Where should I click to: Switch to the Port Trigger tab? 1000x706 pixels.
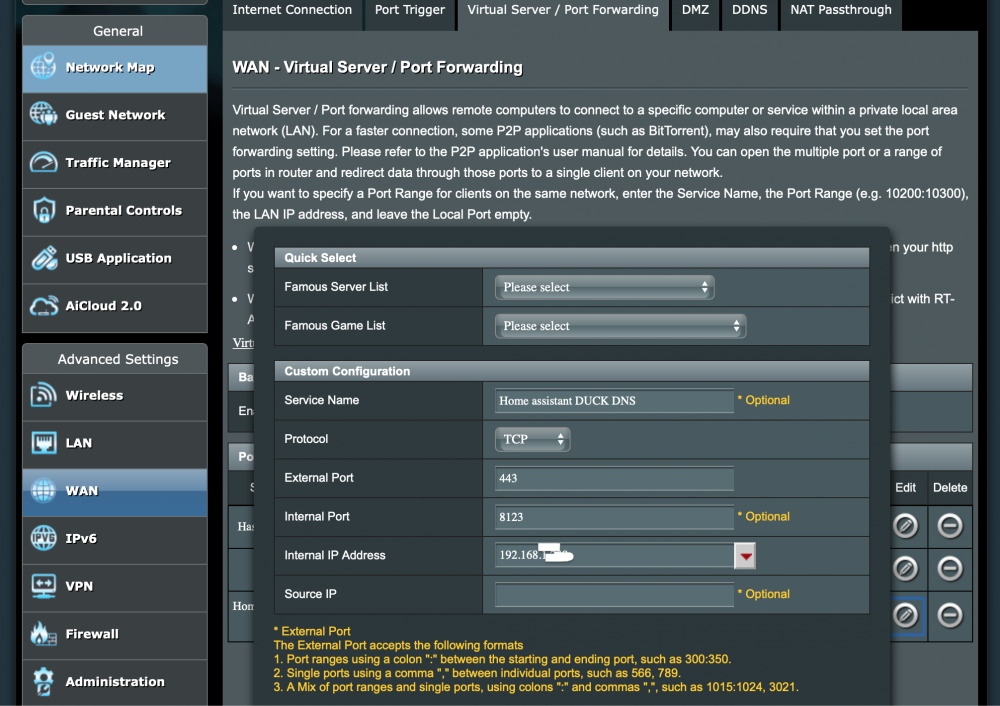point(408,11)
